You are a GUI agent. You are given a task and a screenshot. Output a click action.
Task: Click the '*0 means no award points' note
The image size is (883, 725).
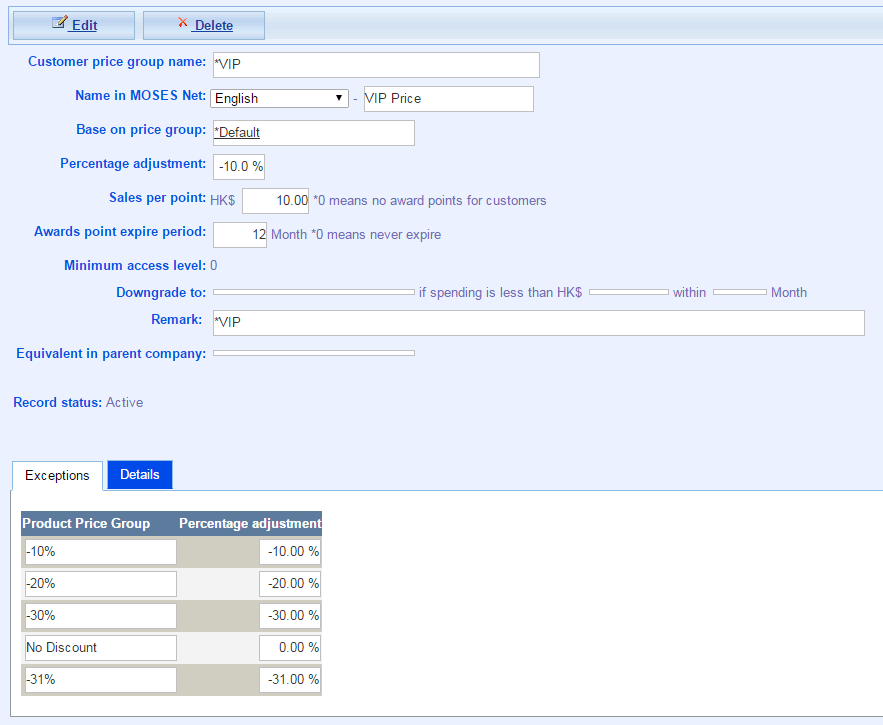[x=430, y=201]
